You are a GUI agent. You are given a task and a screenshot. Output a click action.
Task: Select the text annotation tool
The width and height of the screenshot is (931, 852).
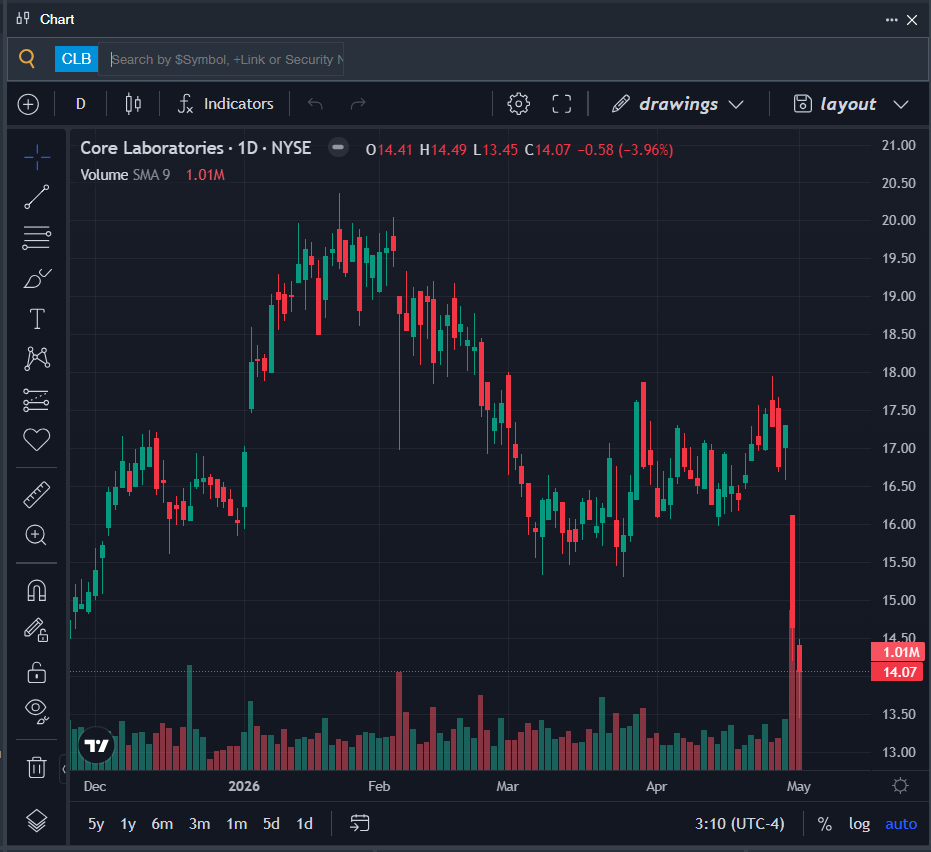pos(37,319)
